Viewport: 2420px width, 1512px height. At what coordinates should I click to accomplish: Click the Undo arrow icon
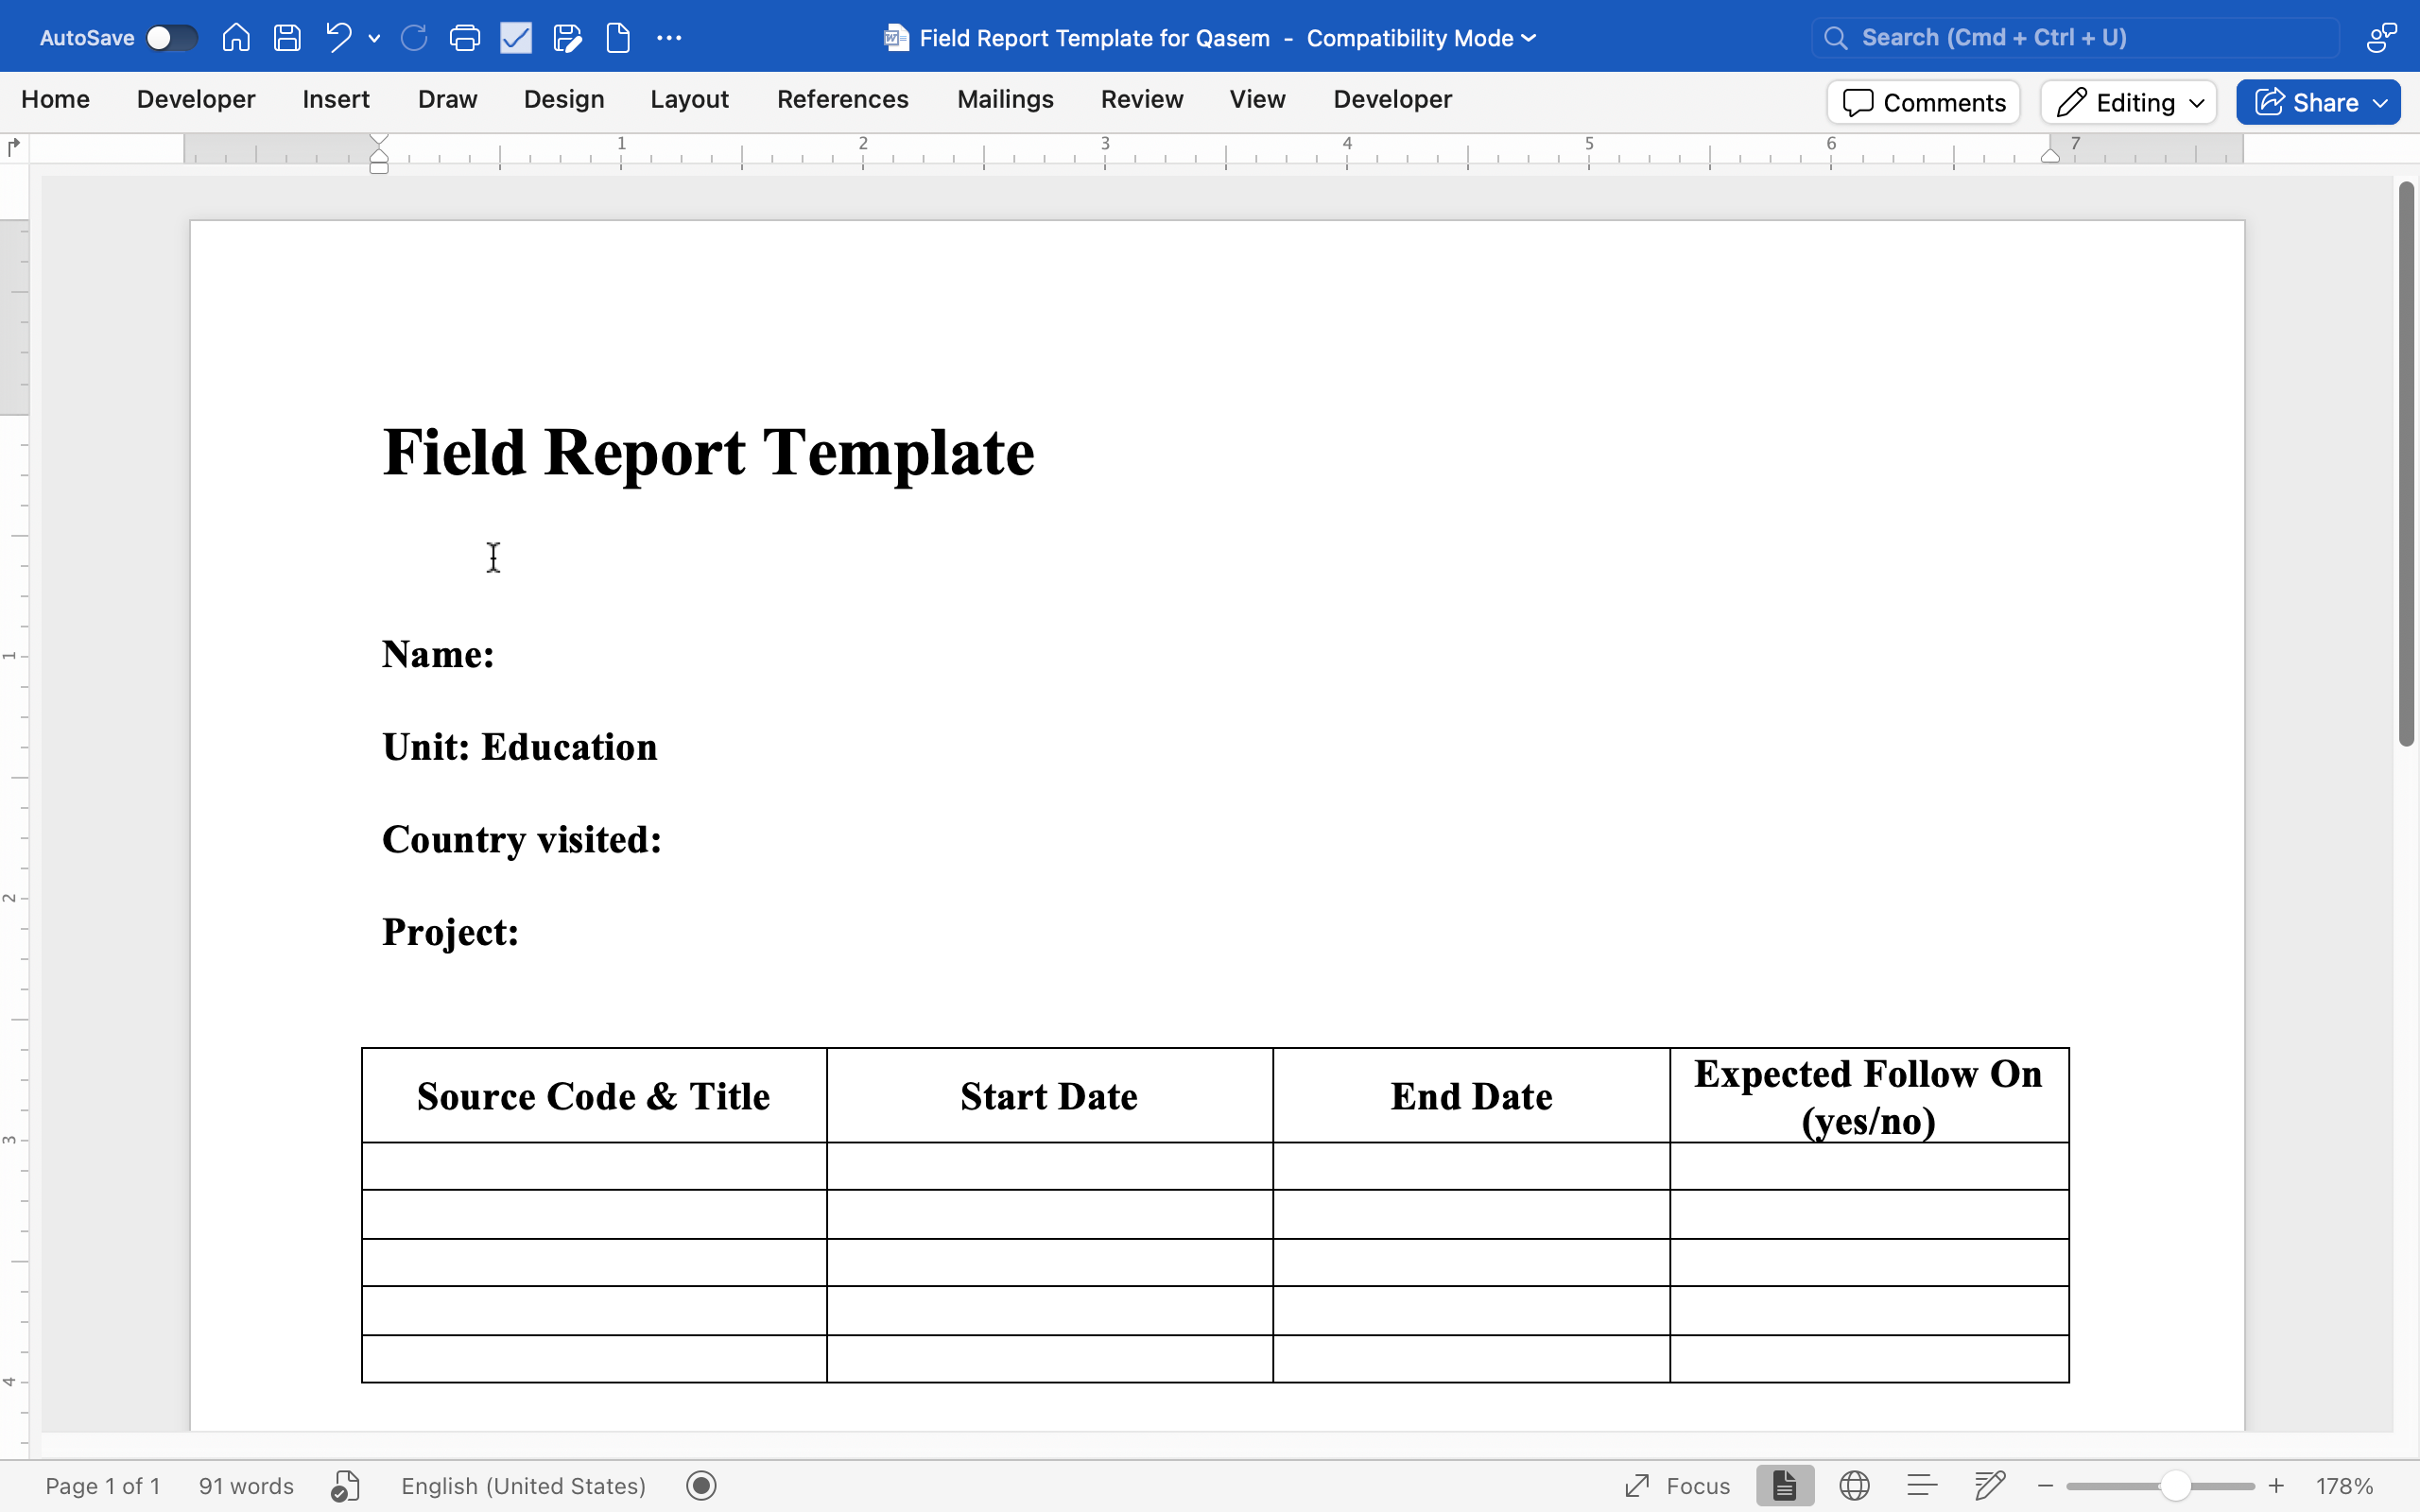click(x=338, y=38)
